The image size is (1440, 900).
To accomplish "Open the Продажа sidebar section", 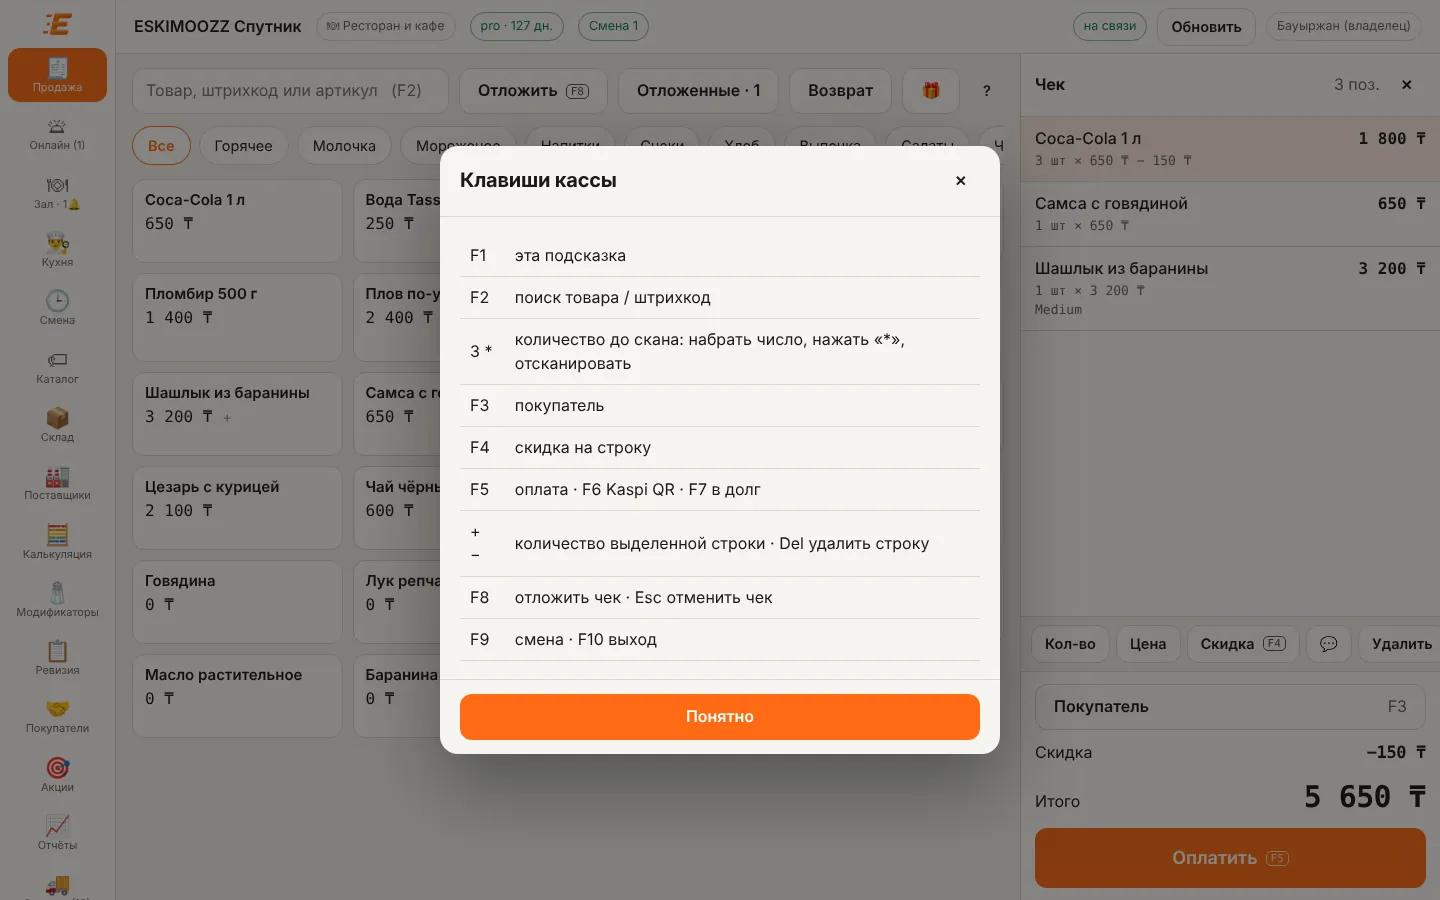I will [57, 75].
